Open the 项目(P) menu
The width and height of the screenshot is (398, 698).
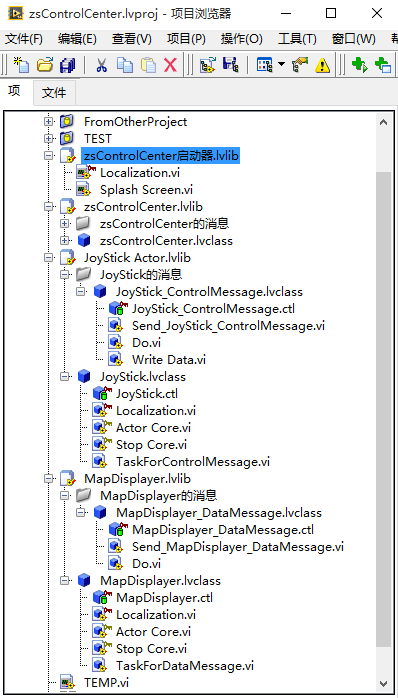(186, 39)
